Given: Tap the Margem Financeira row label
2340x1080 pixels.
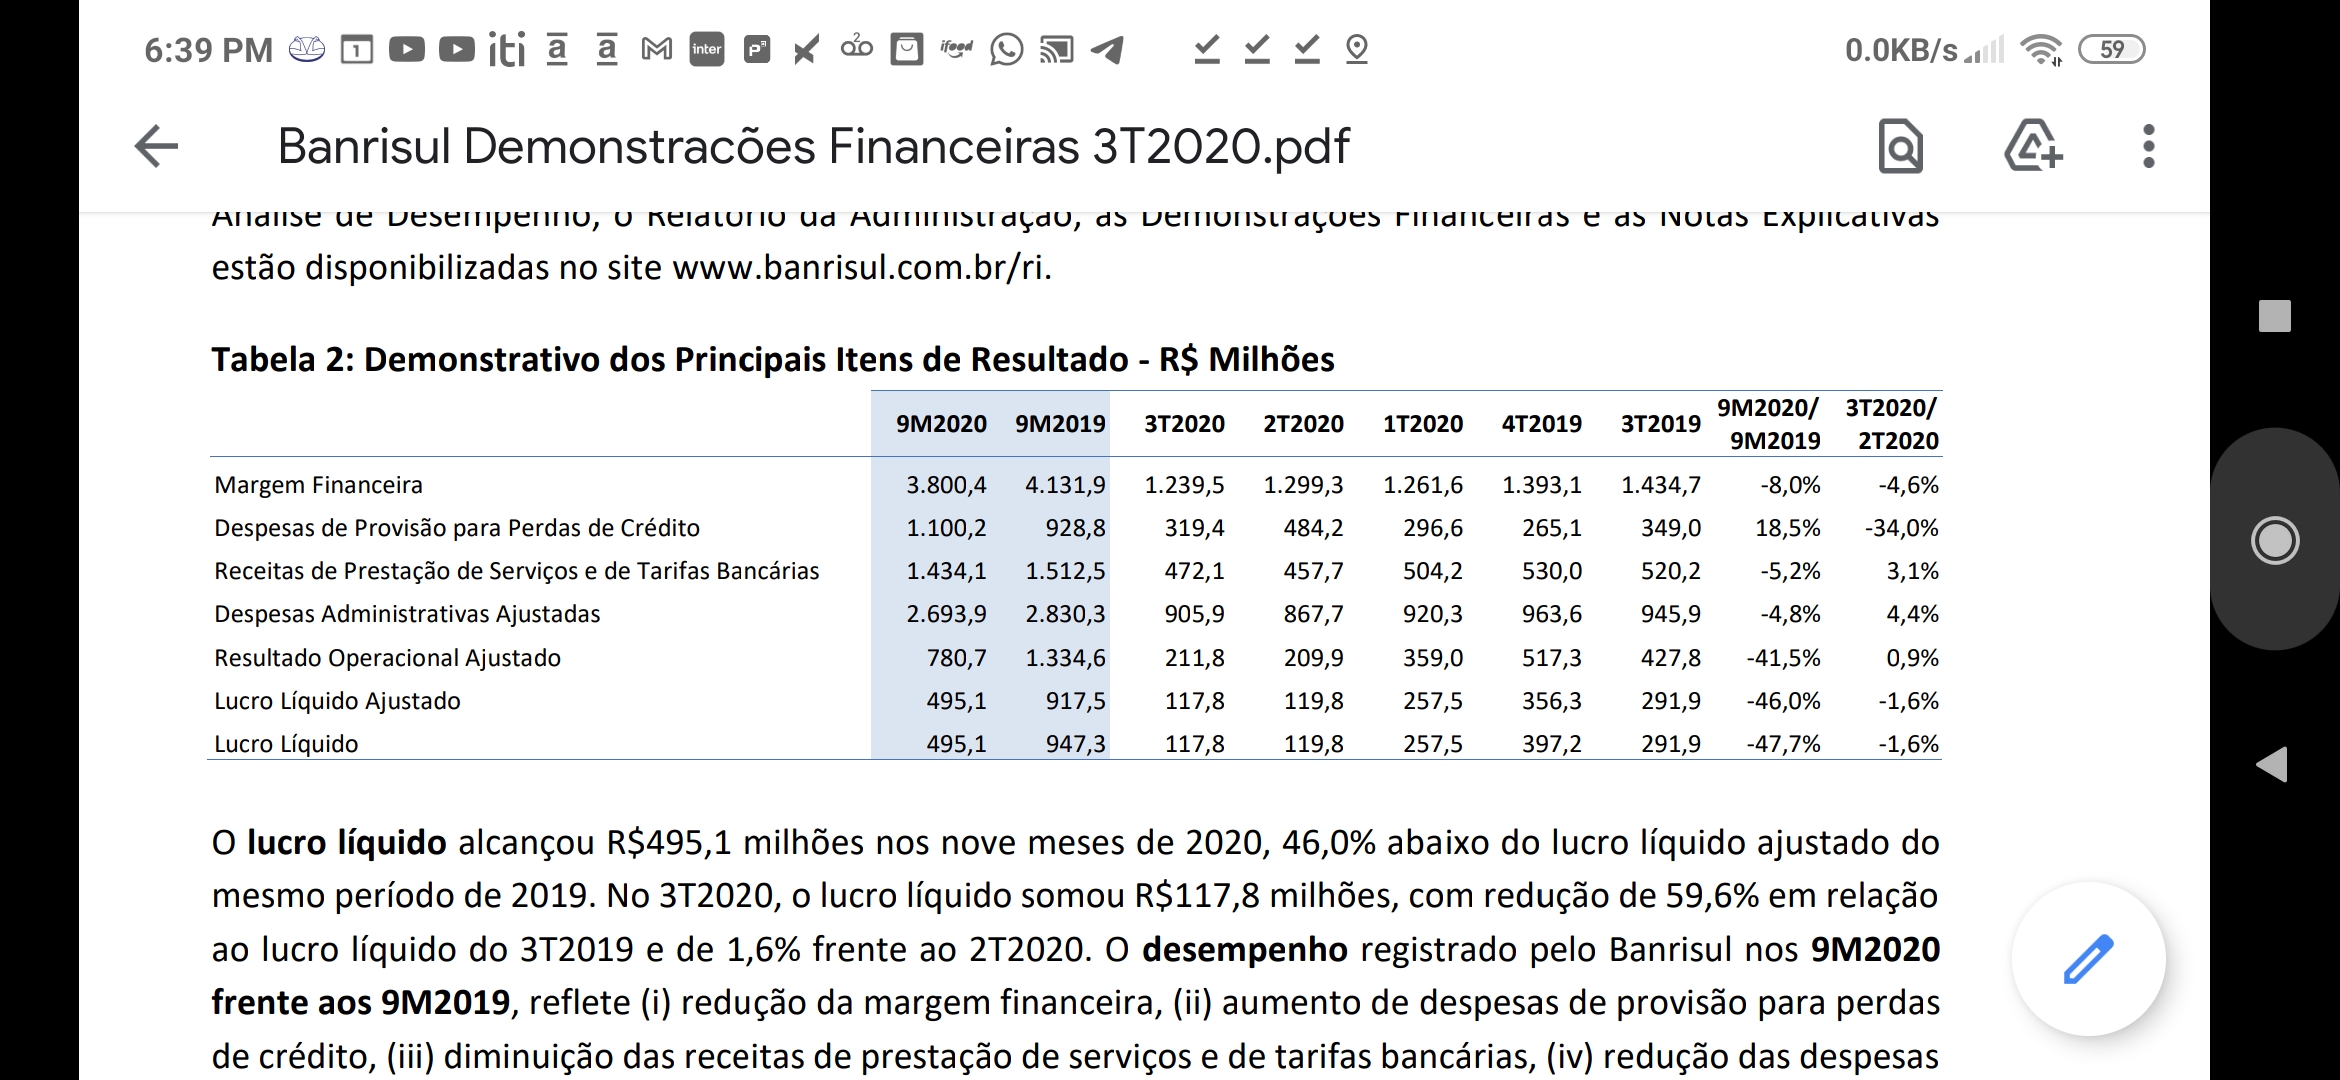Looking at the screenshot, I should [x=318, y=485].
